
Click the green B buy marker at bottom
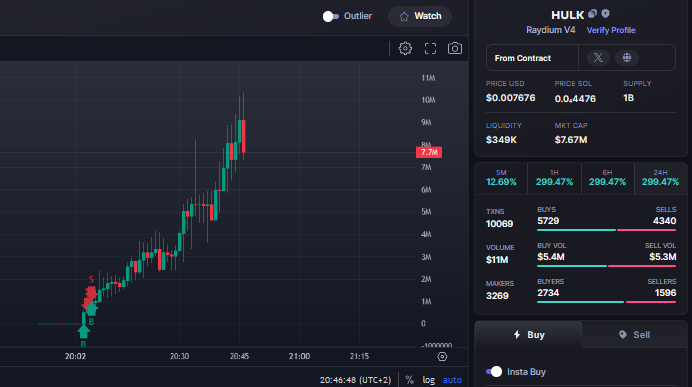83,334
